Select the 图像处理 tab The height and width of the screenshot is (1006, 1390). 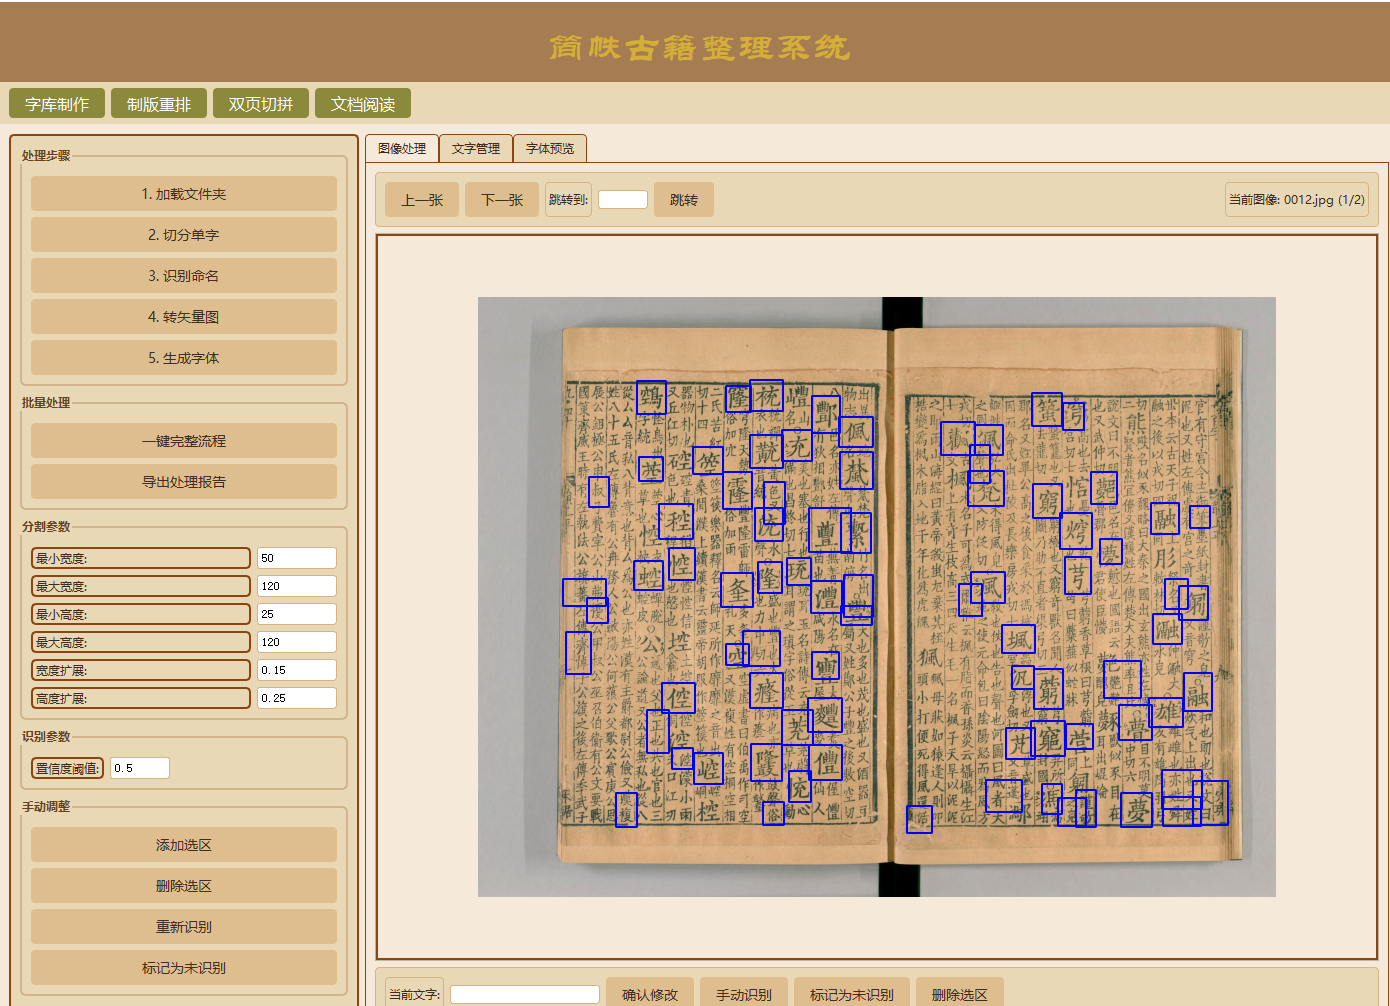point(402,148)
